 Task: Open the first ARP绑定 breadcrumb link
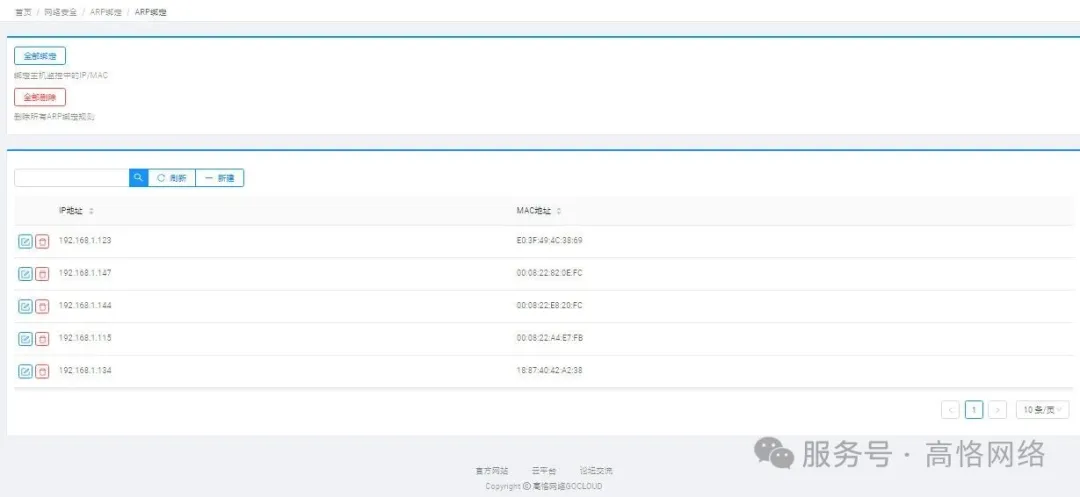pos(105,12)
